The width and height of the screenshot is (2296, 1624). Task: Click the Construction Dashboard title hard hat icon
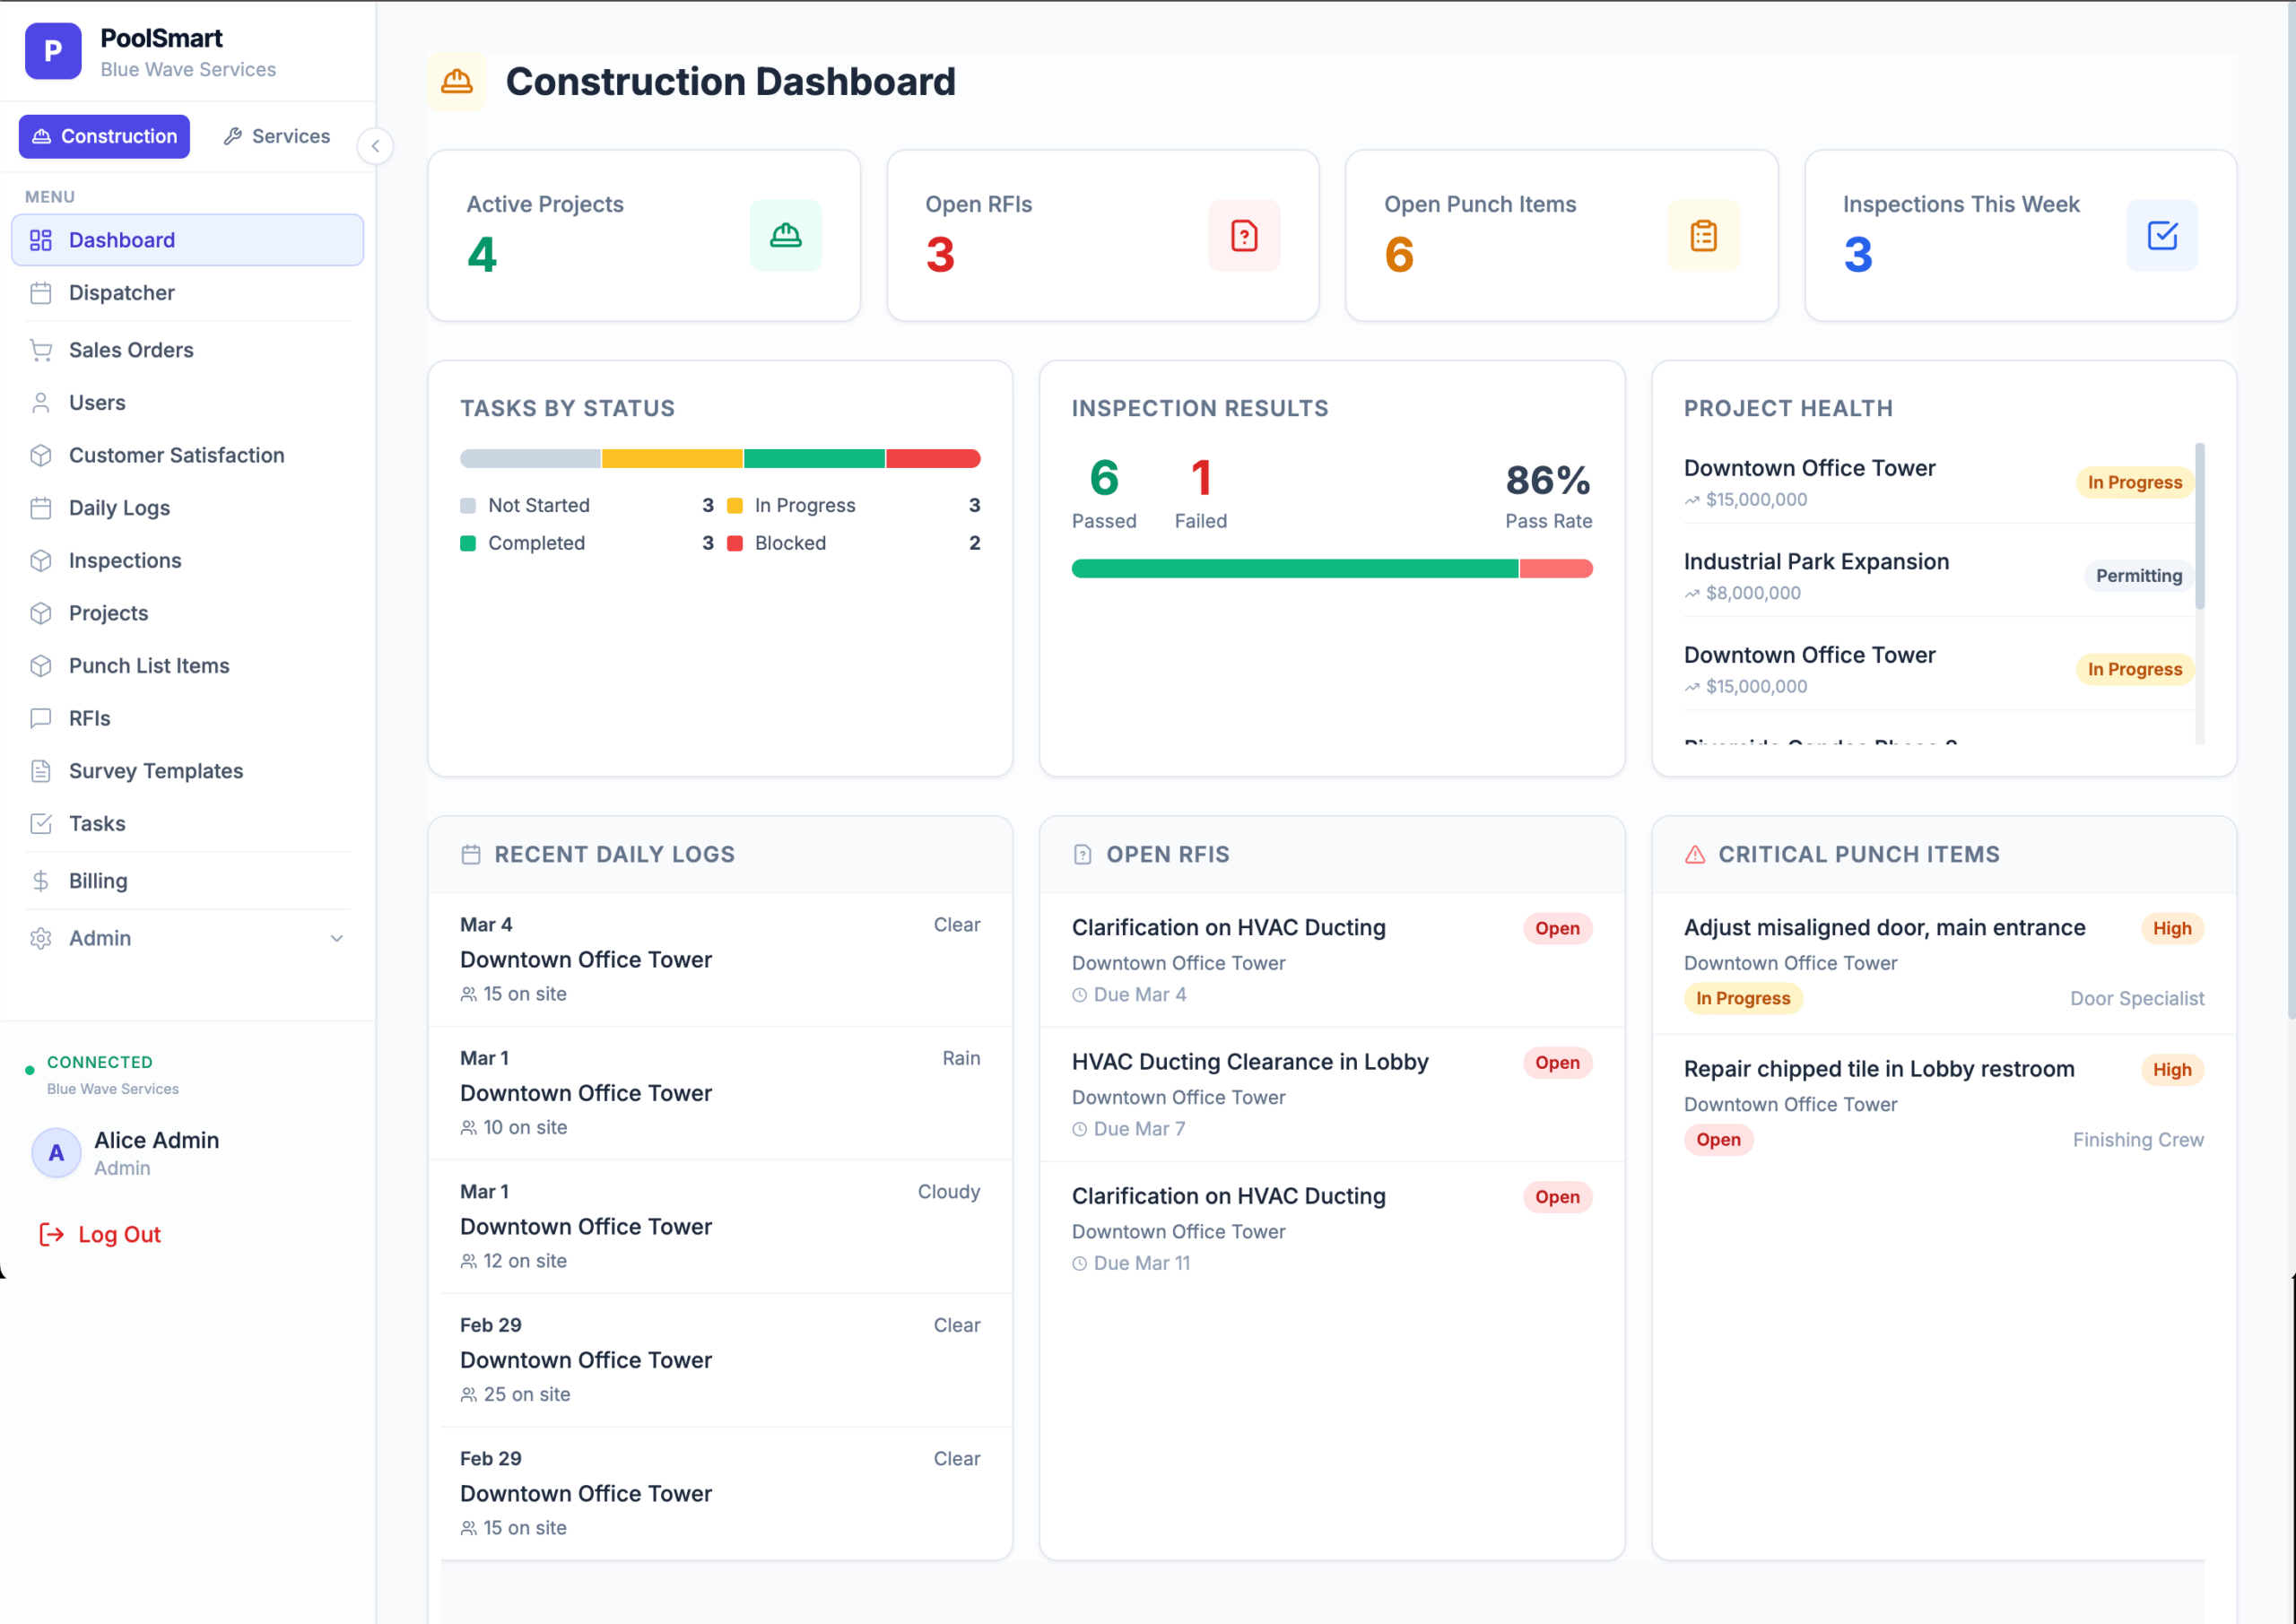tap(457, 82)
